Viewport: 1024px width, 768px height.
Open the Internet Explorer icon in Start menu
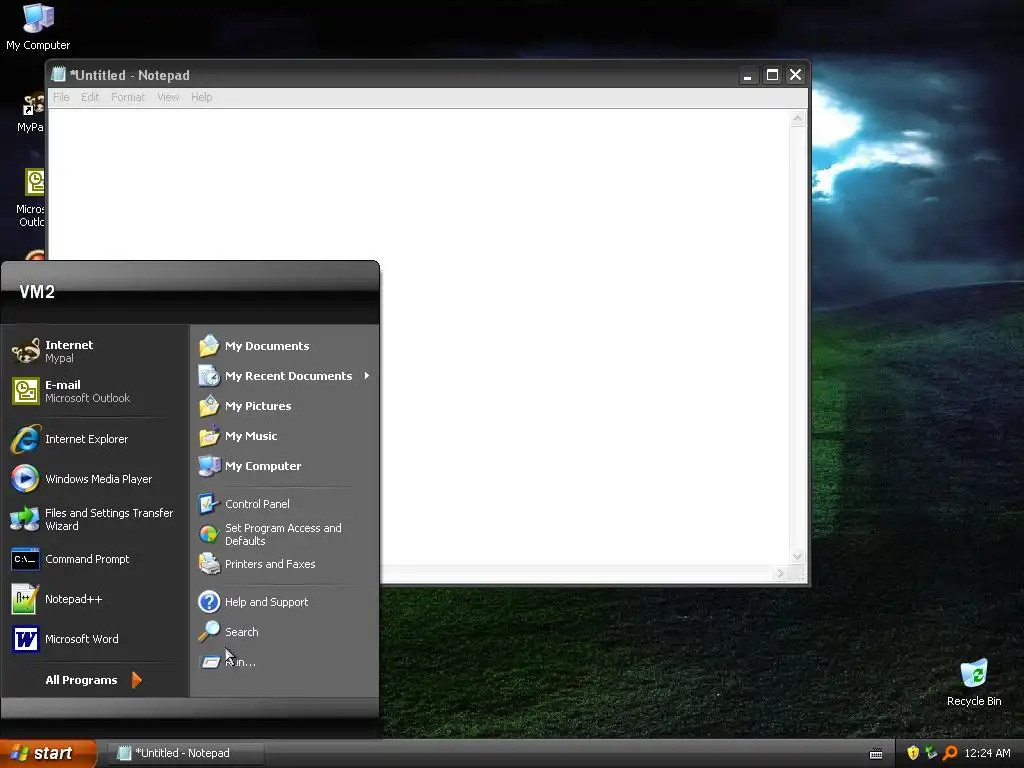click(26, 439)
